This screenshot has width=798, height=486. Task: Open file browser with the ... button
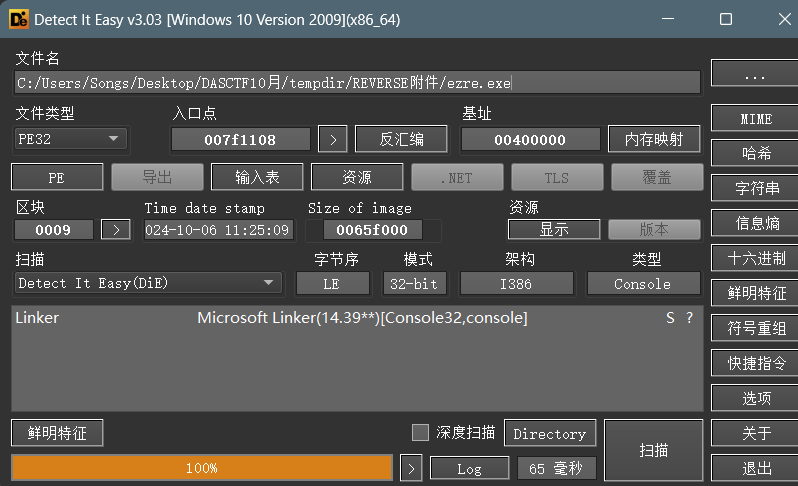(x=755, y=74)
